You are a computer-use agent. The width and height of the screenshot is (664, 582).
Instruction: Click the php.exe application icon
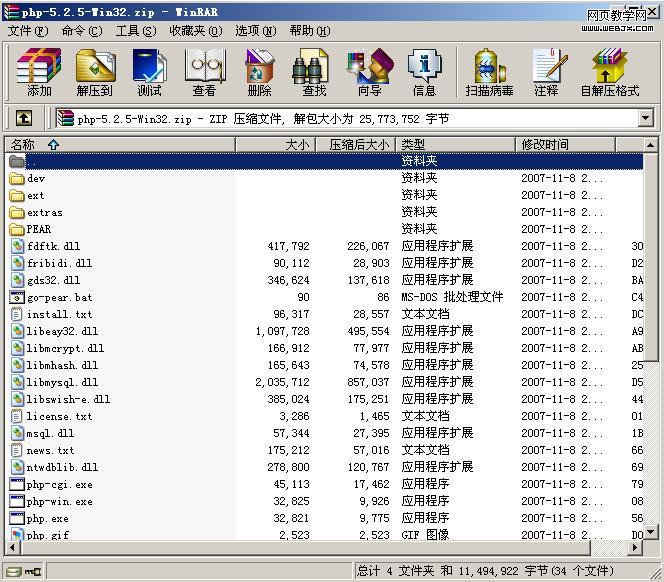(17, 518)
